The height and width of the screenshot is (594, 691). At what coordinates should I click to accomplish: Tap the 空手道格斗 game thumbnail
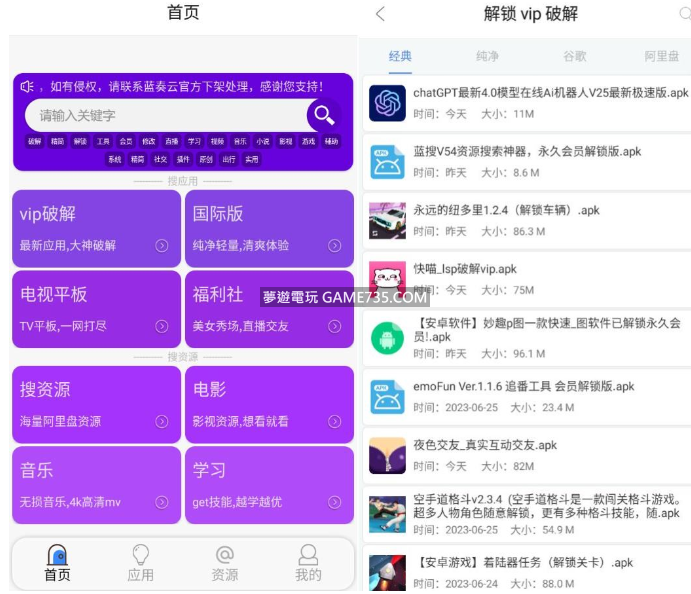tap(387, 514)
